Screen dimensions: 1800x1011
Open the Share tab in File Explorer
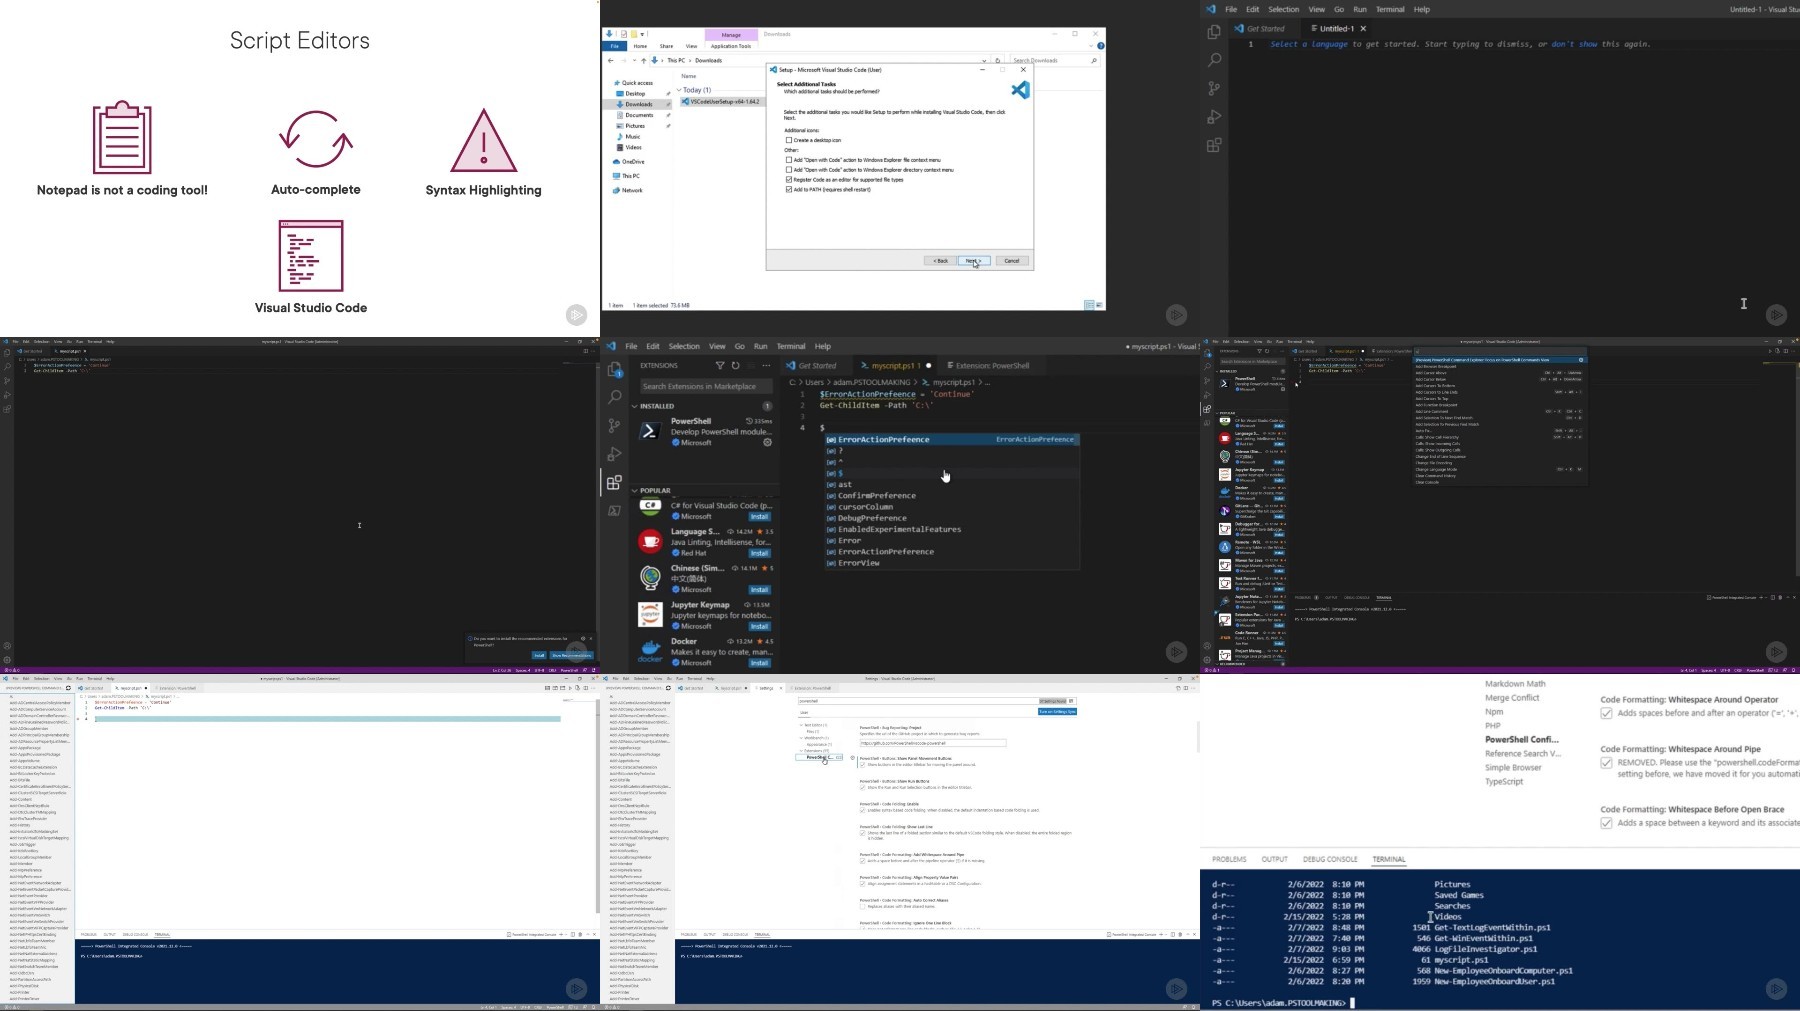click(x=666, y=46)
